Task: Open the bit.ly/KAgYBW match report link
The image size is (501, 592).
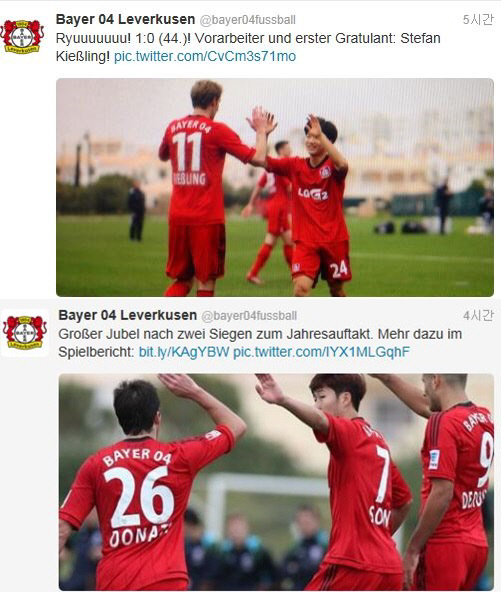Action: (x=184, y=352)
